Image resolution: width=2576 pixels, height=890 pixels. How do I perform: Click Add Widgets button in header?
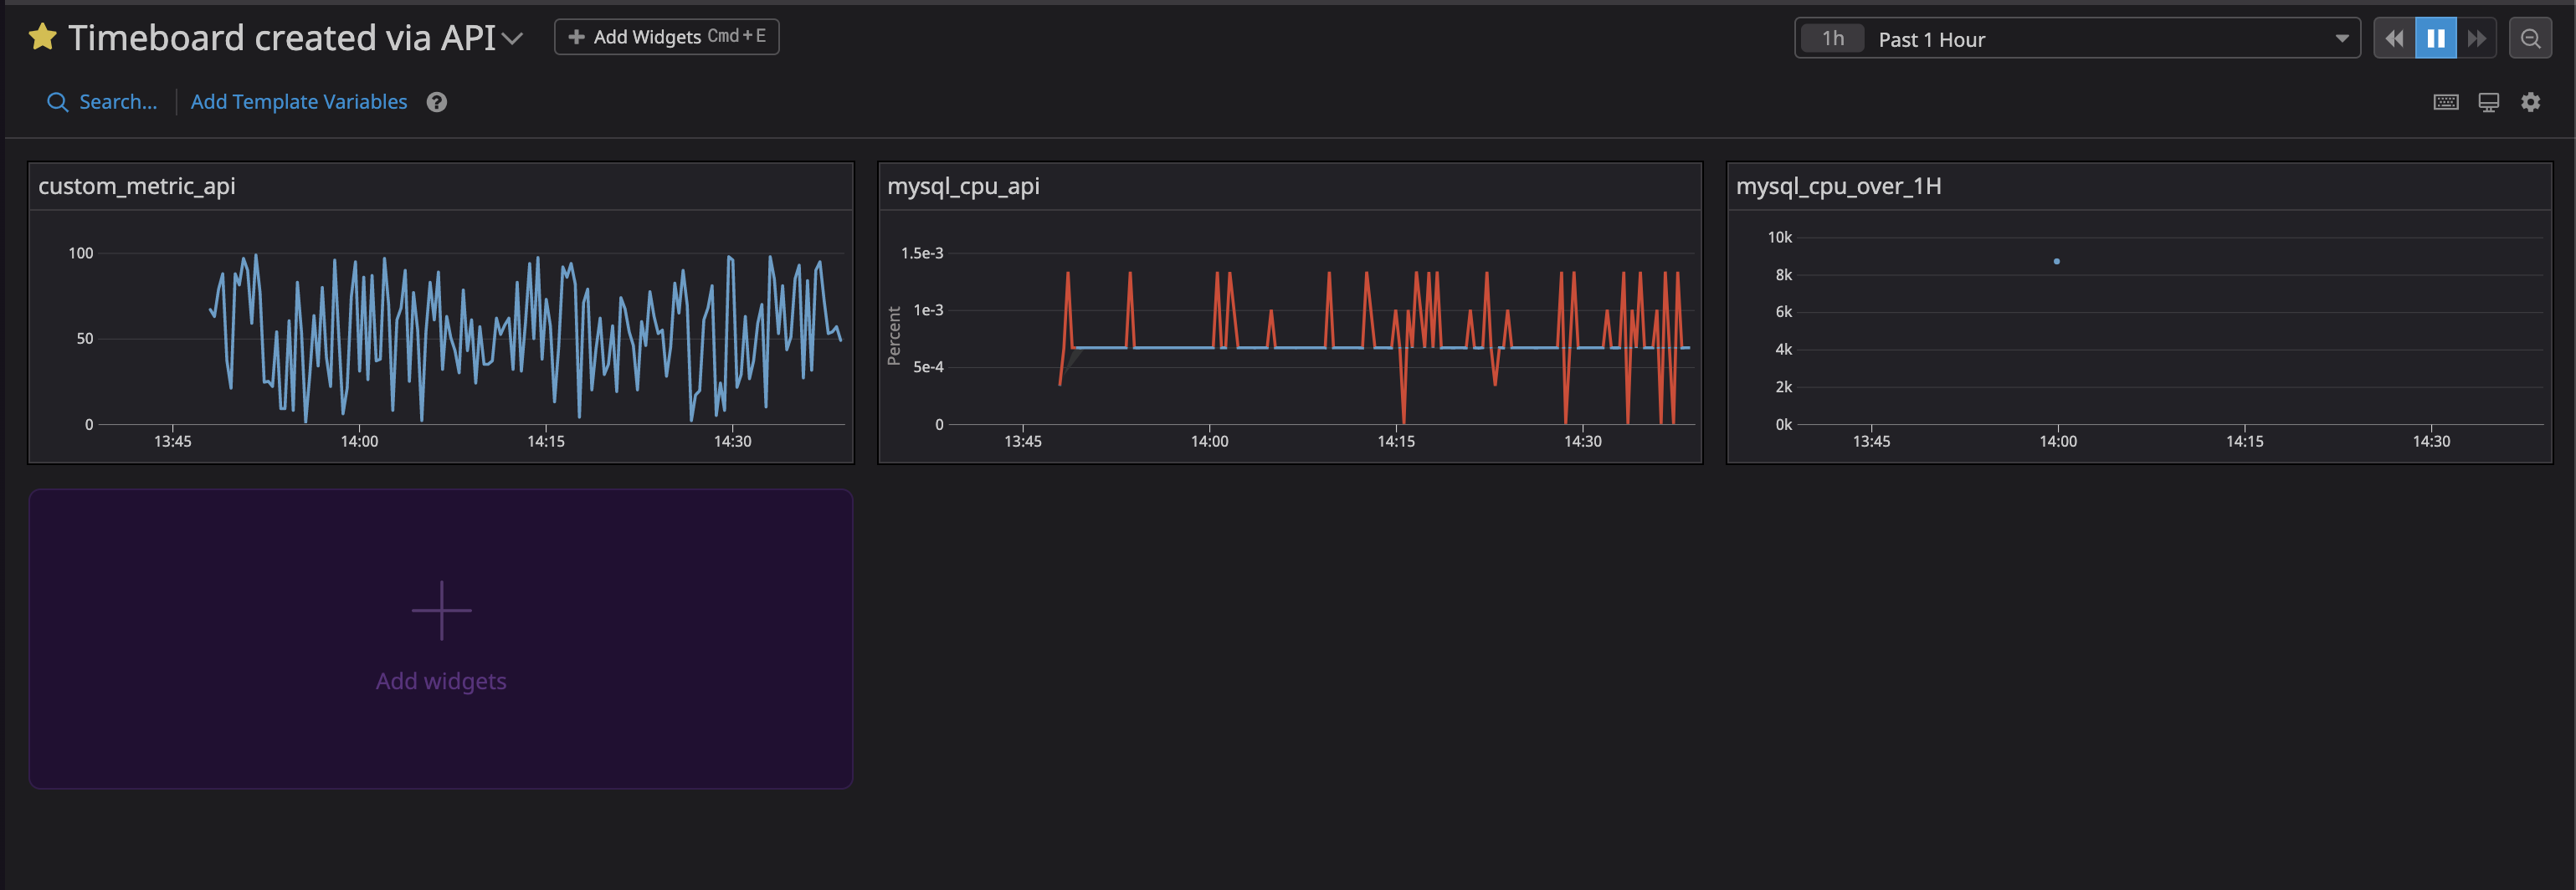666,37
